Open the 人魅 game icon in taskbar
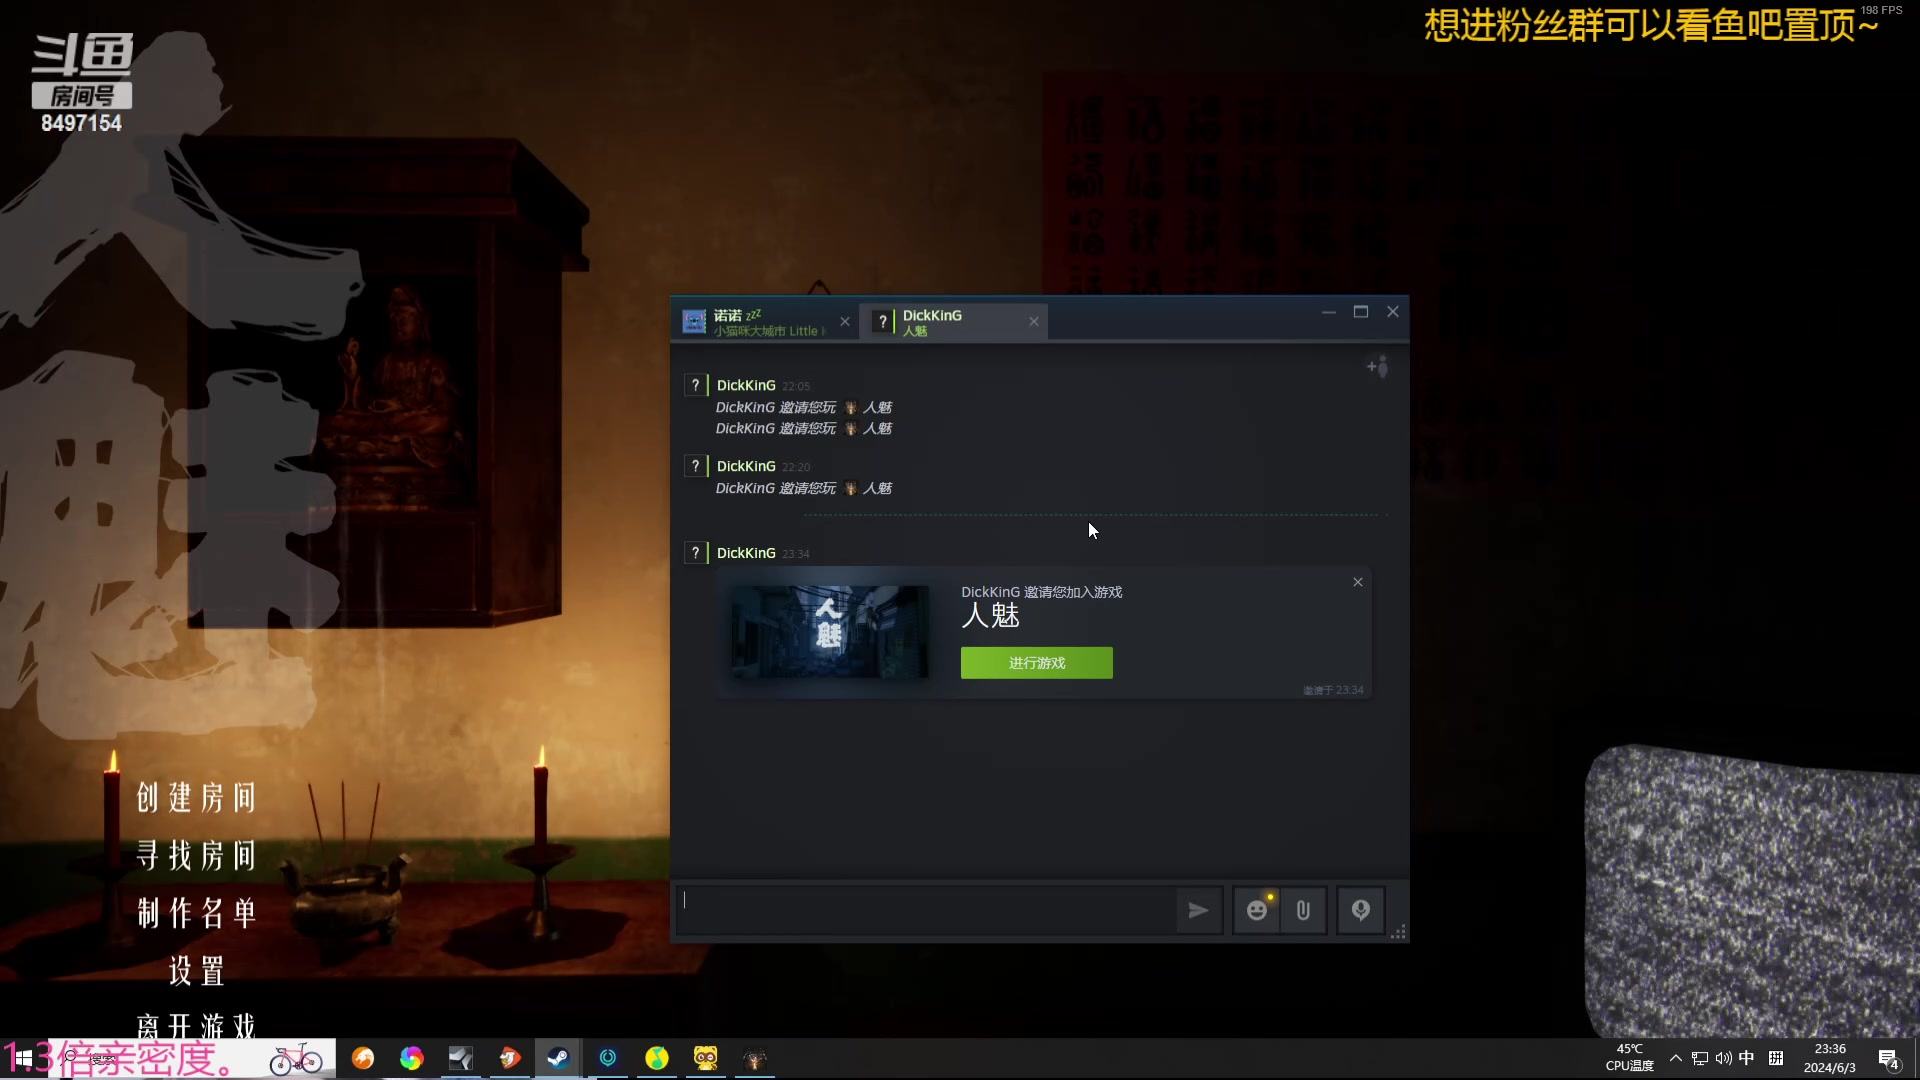 755,1058
